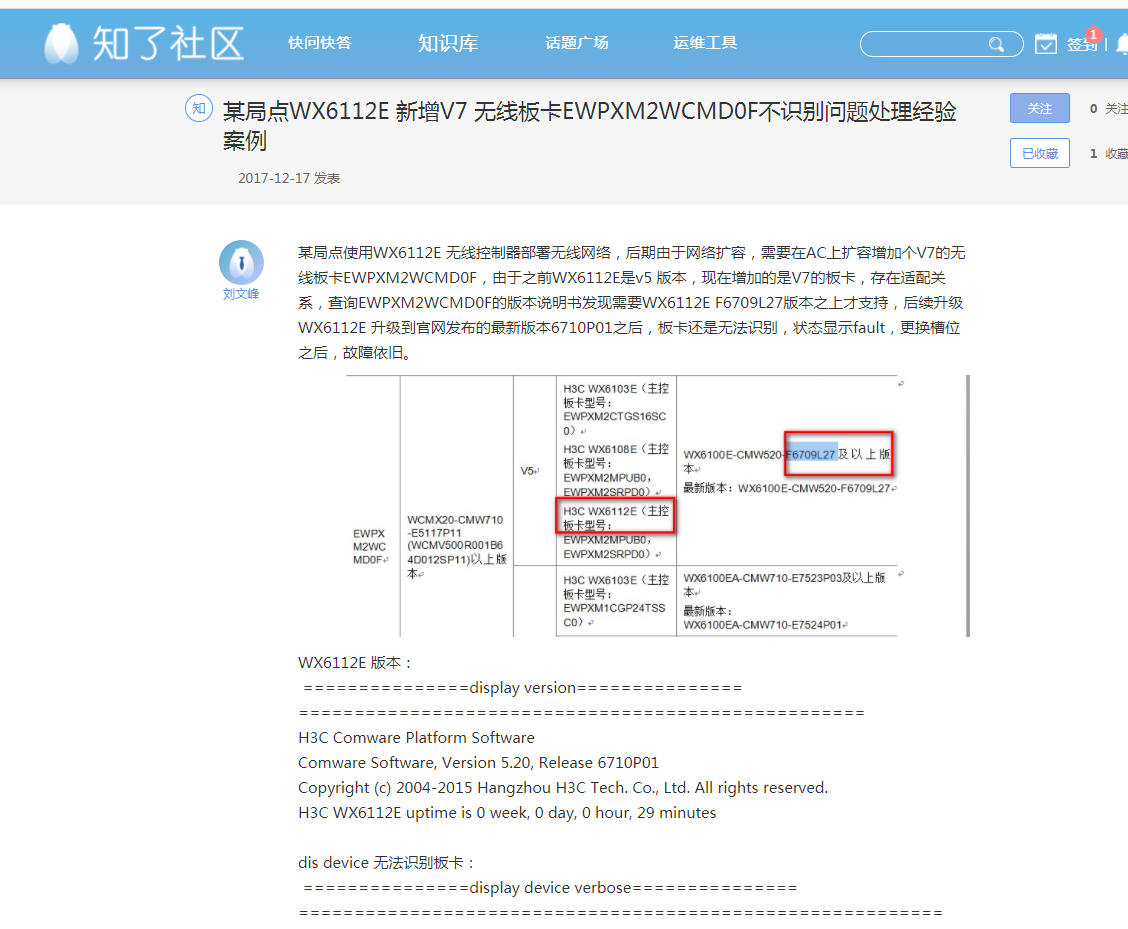
Task: Open the 知识库 nav item
Action: [448, 43]
